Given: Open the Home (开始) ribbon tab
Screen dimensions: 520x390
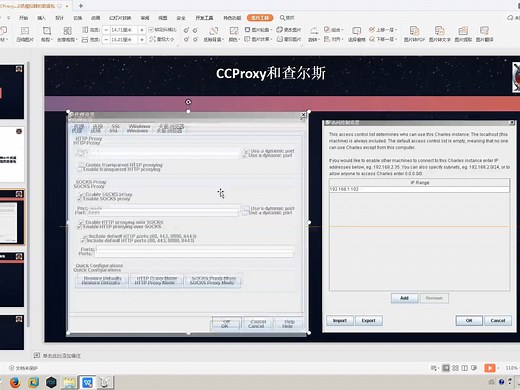Looking at the screenshot, I should tap(23, 18).
